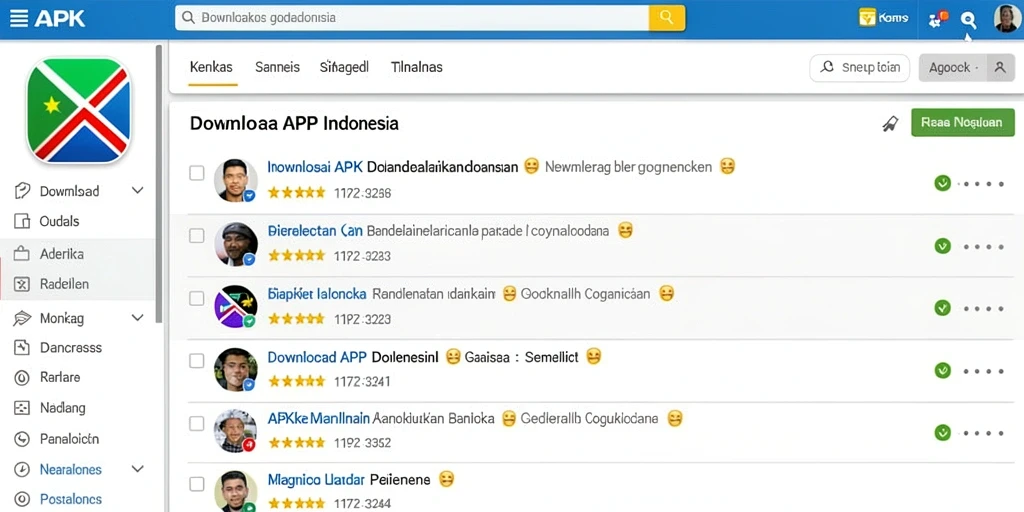Click the flag app logo in sidebar
The image size is (1024, 512).
pos(78,110)
